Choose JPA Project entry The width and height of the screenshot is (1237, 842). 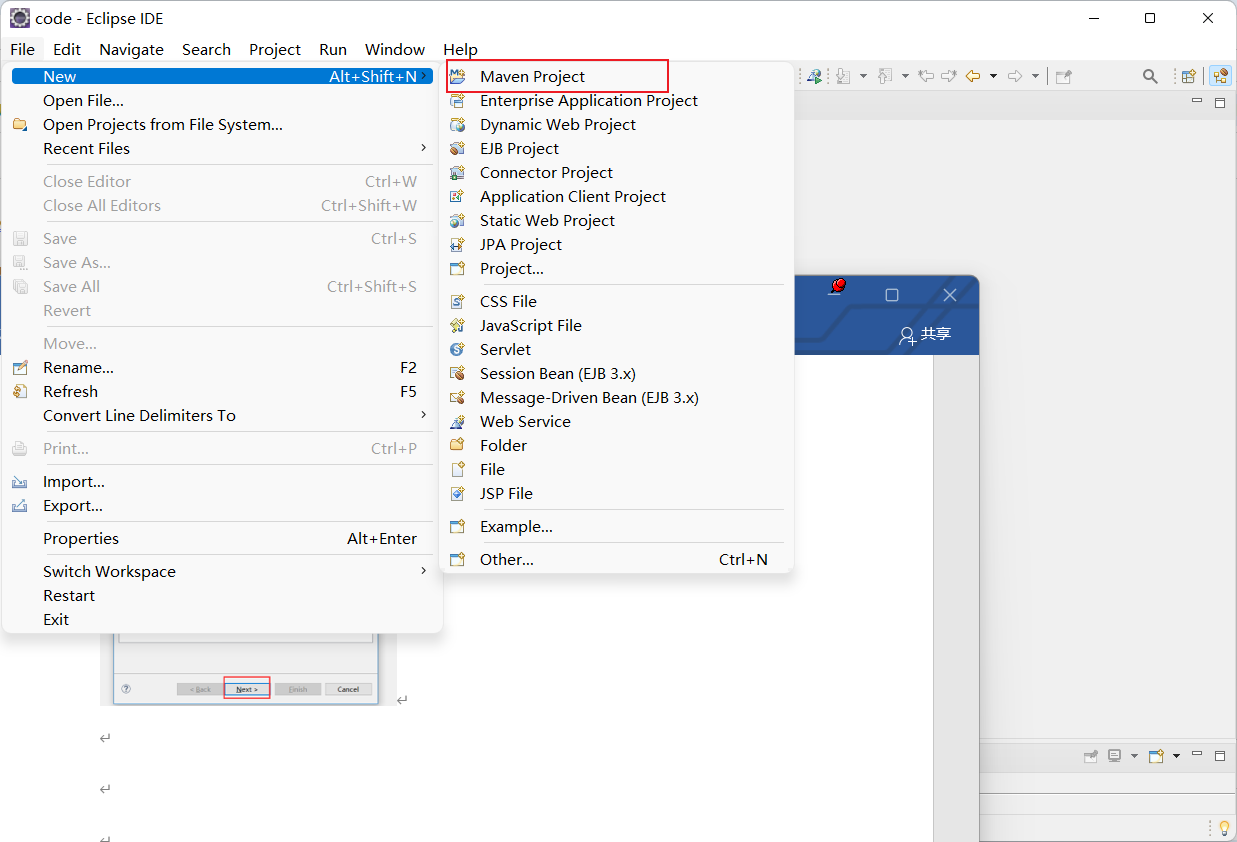point(617,244)
